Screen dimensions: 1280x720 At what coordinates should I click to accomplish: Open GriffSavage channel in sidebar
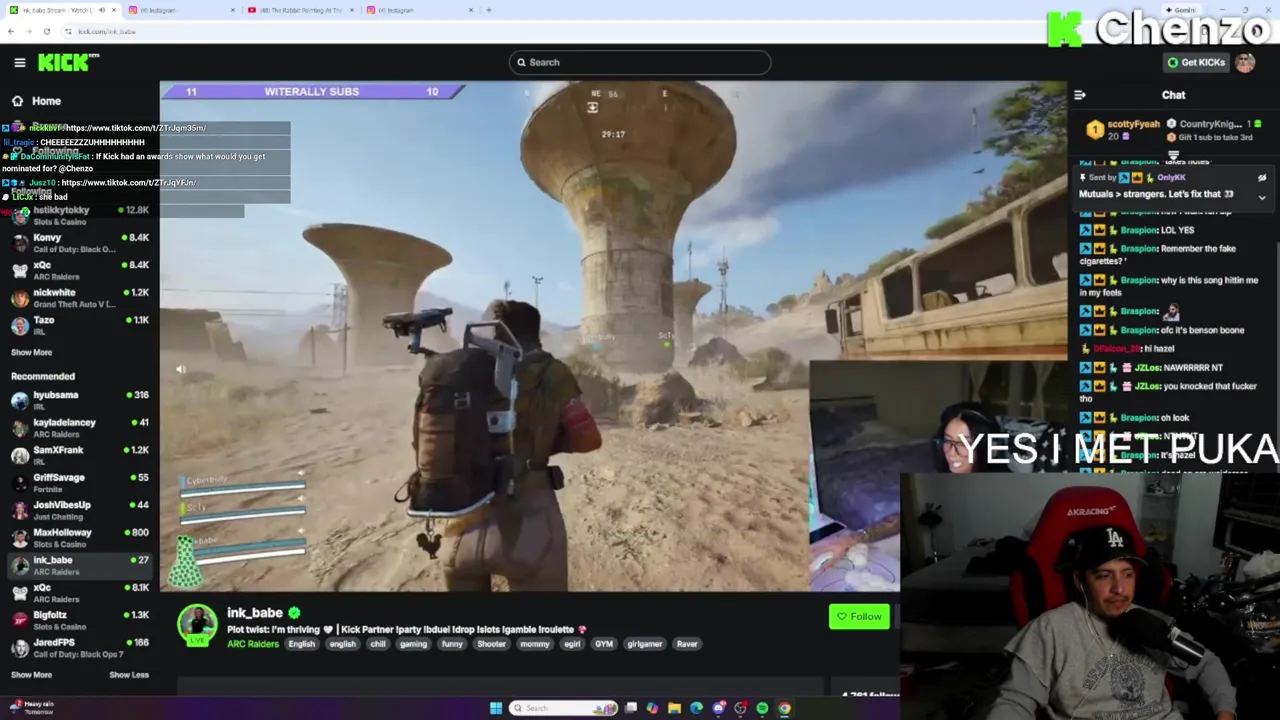coord(80,483)
